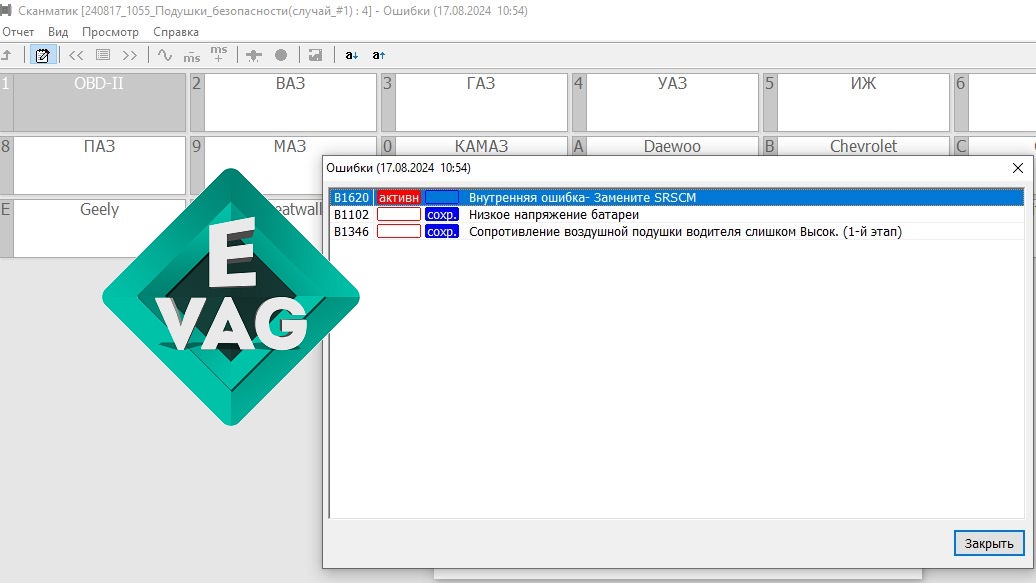Click the double-left-chevron previous icon
Viewport: 1036px width, 583px height.
tap(76, 56)
